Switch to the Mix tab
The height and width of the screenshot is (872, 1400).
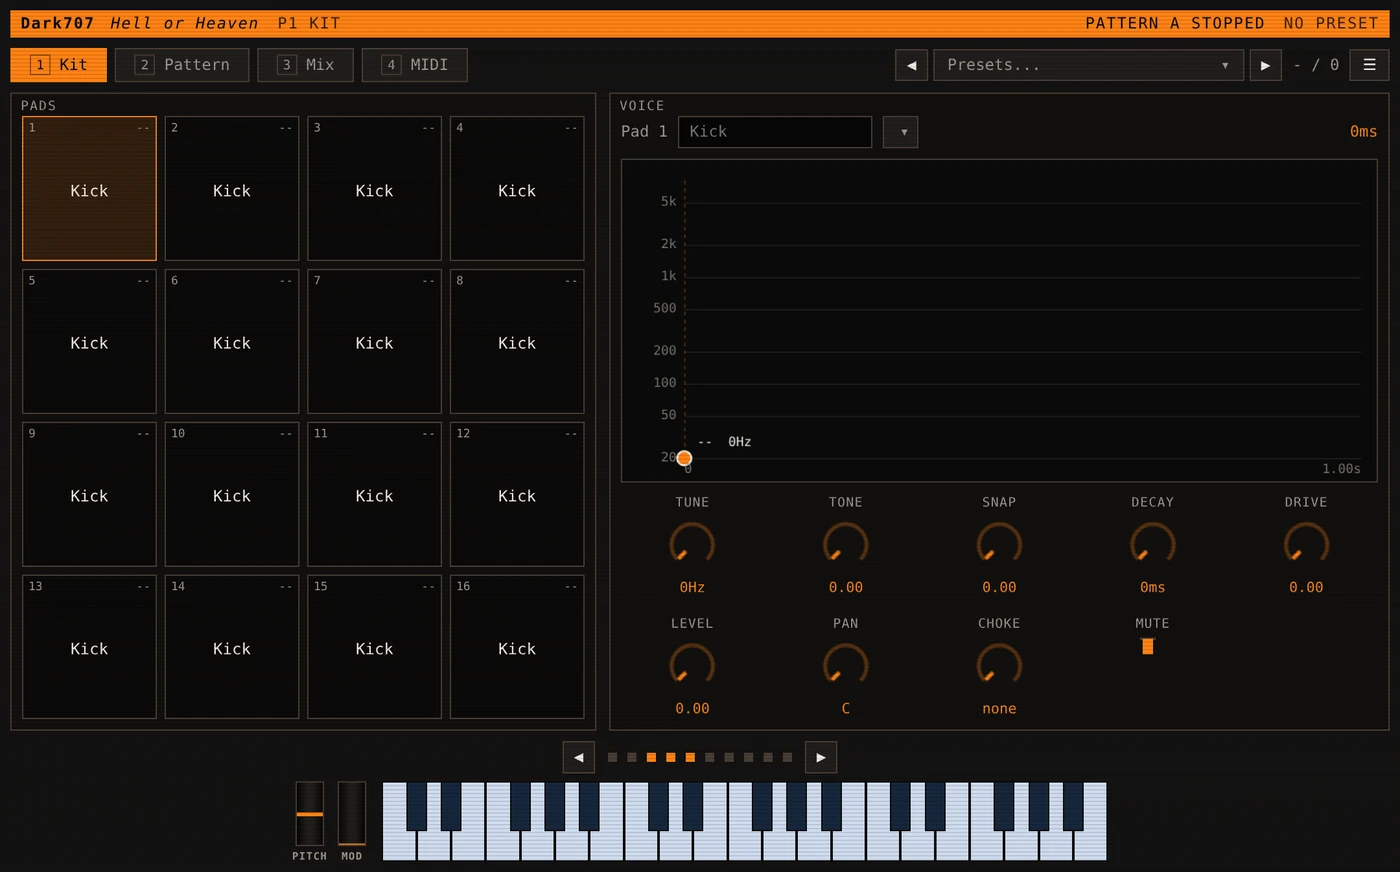pyautogui.click(x=305, y=65)
